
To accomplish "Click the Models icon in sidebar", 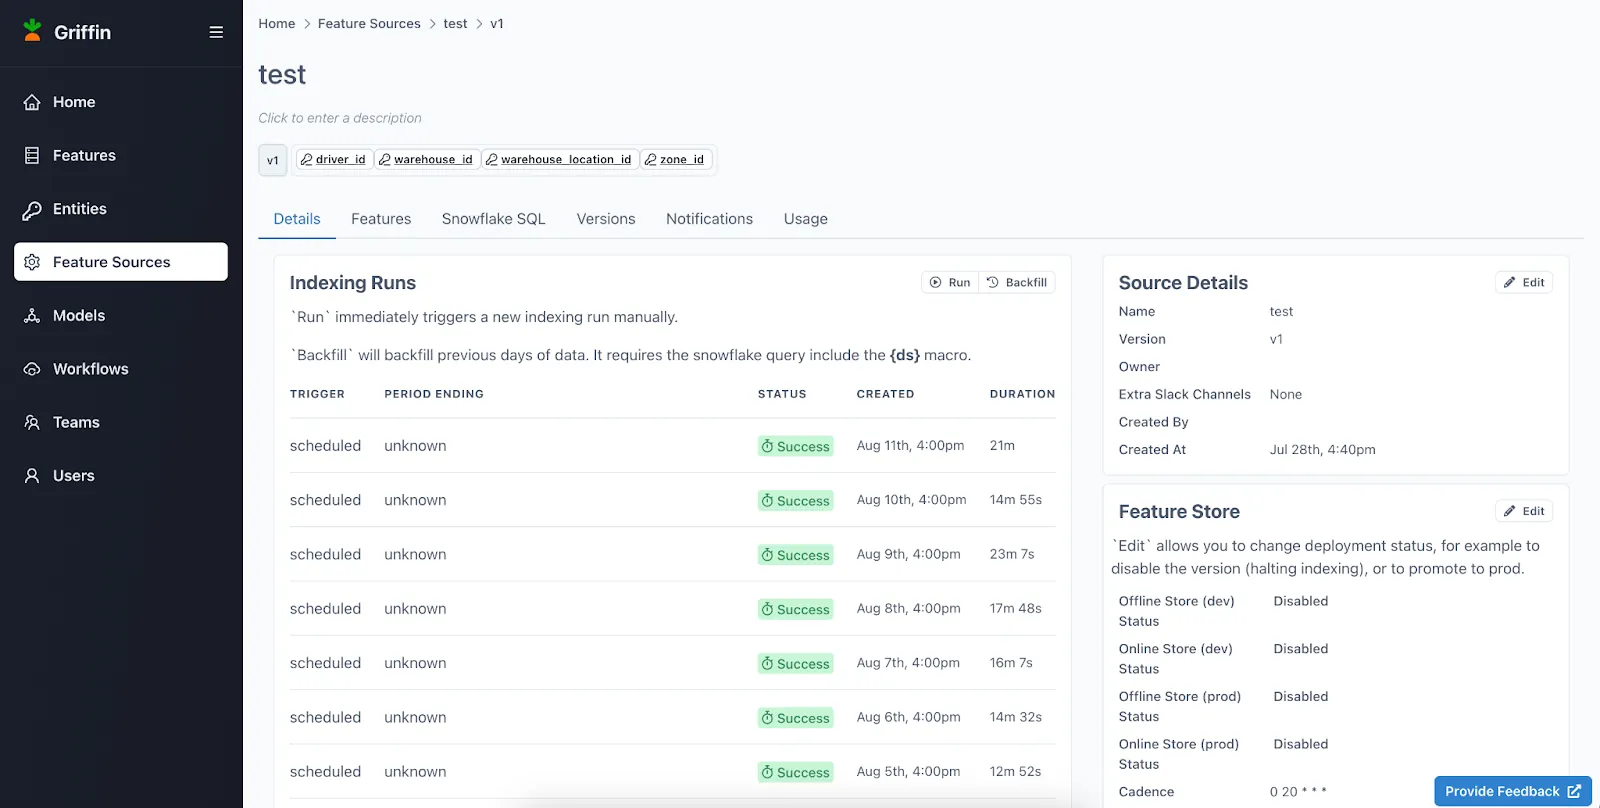I will (32, 316).
